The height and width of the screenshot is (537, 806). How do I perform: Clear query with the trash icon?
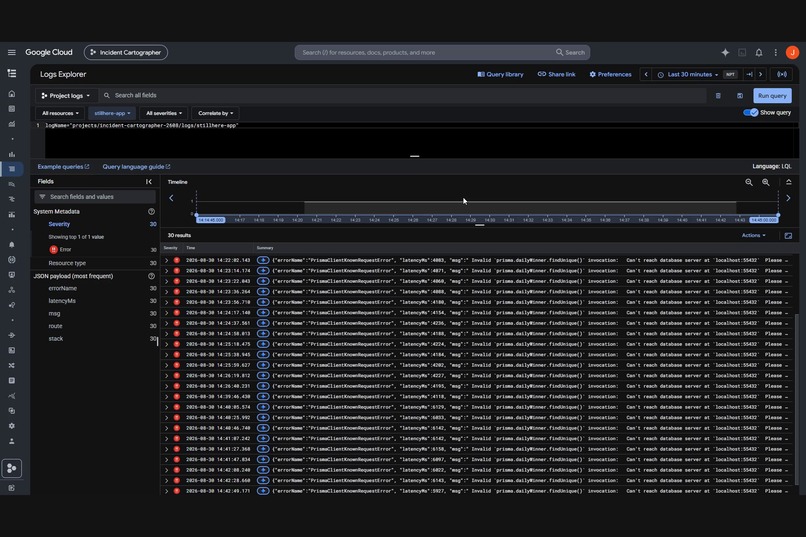coord(718,96)
